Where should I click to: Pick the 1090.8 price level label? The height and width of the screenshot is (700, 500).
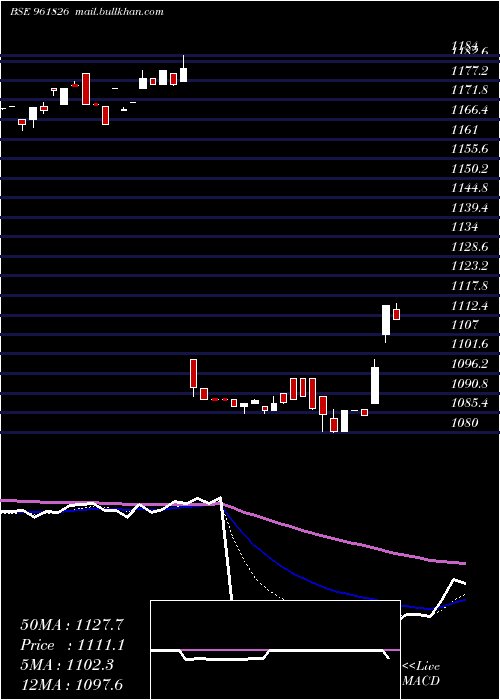[x=469, y=383]
